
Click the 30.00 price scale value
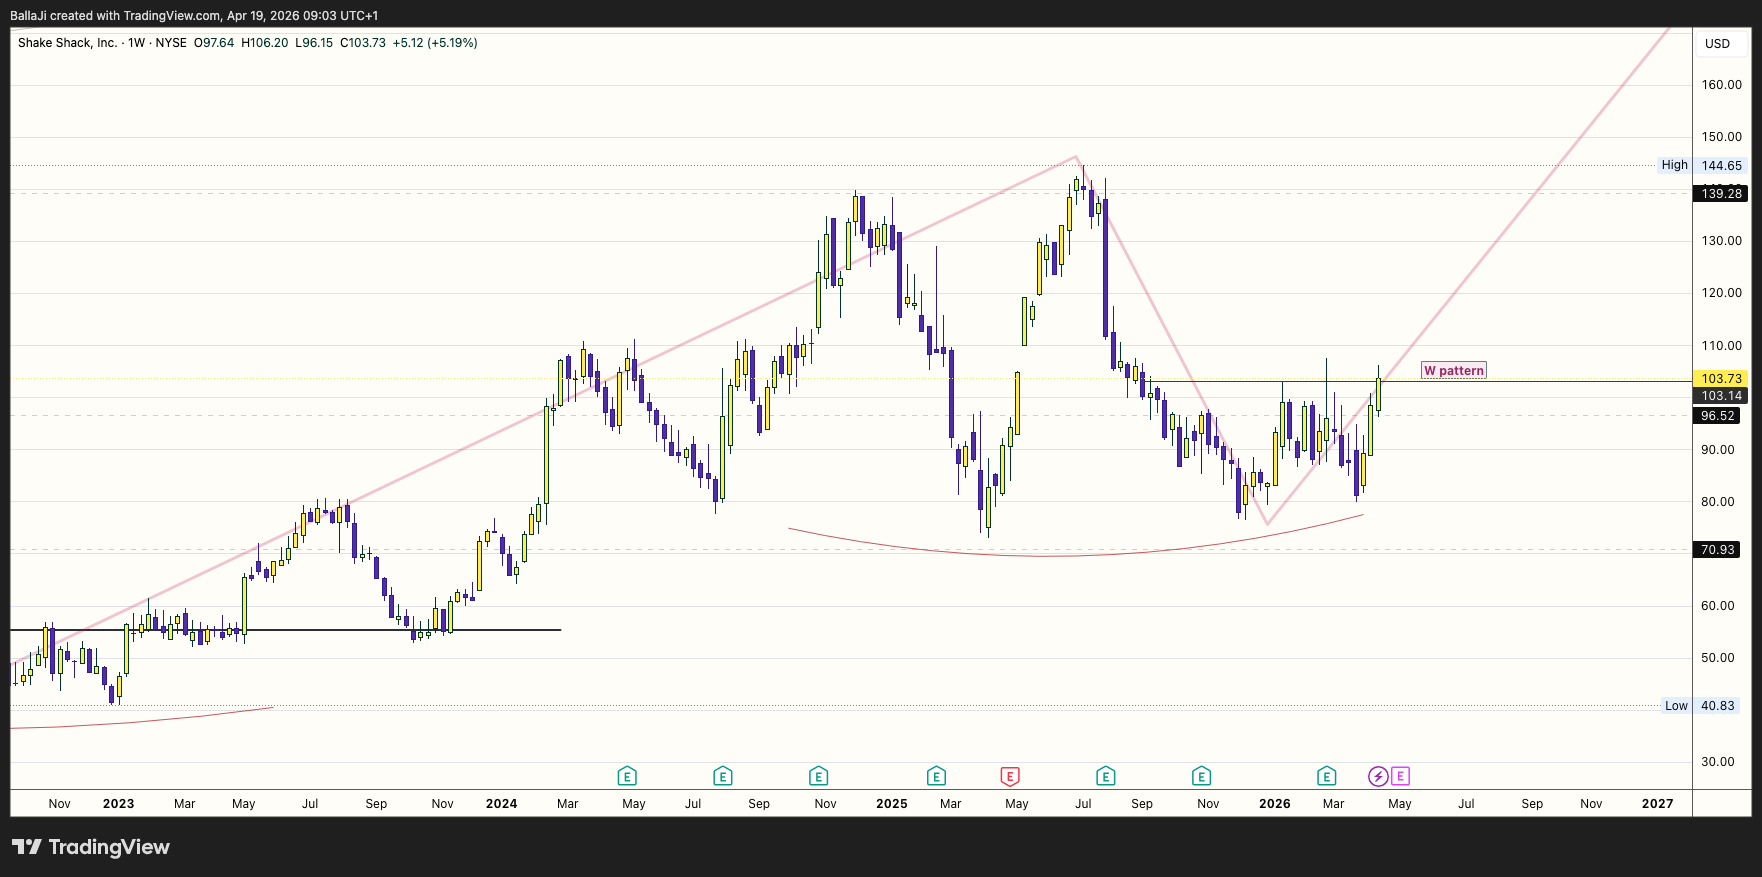pos(1718,761)
